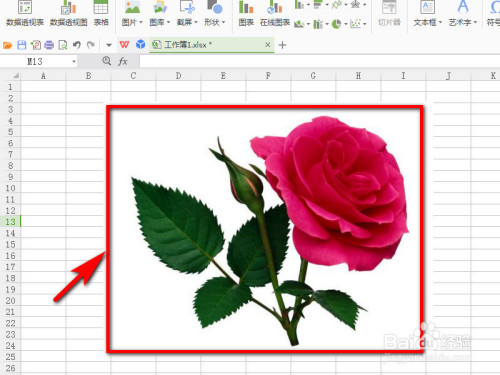The width and height of the screenshot is (500, 375).
Task: Click the 在线图表 online chart icon
Action: pos(275,13)
